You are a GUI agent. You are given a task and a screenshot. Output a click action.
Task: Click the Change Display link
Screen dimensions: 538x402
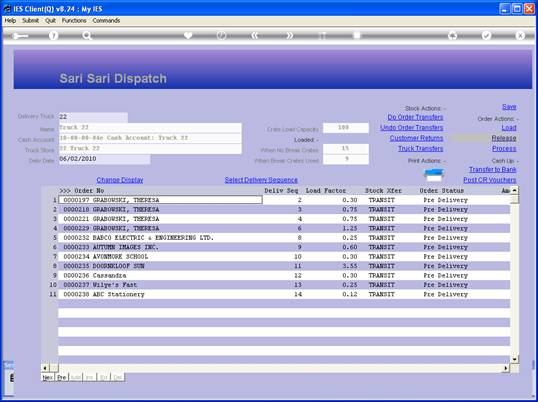point(120,180)
